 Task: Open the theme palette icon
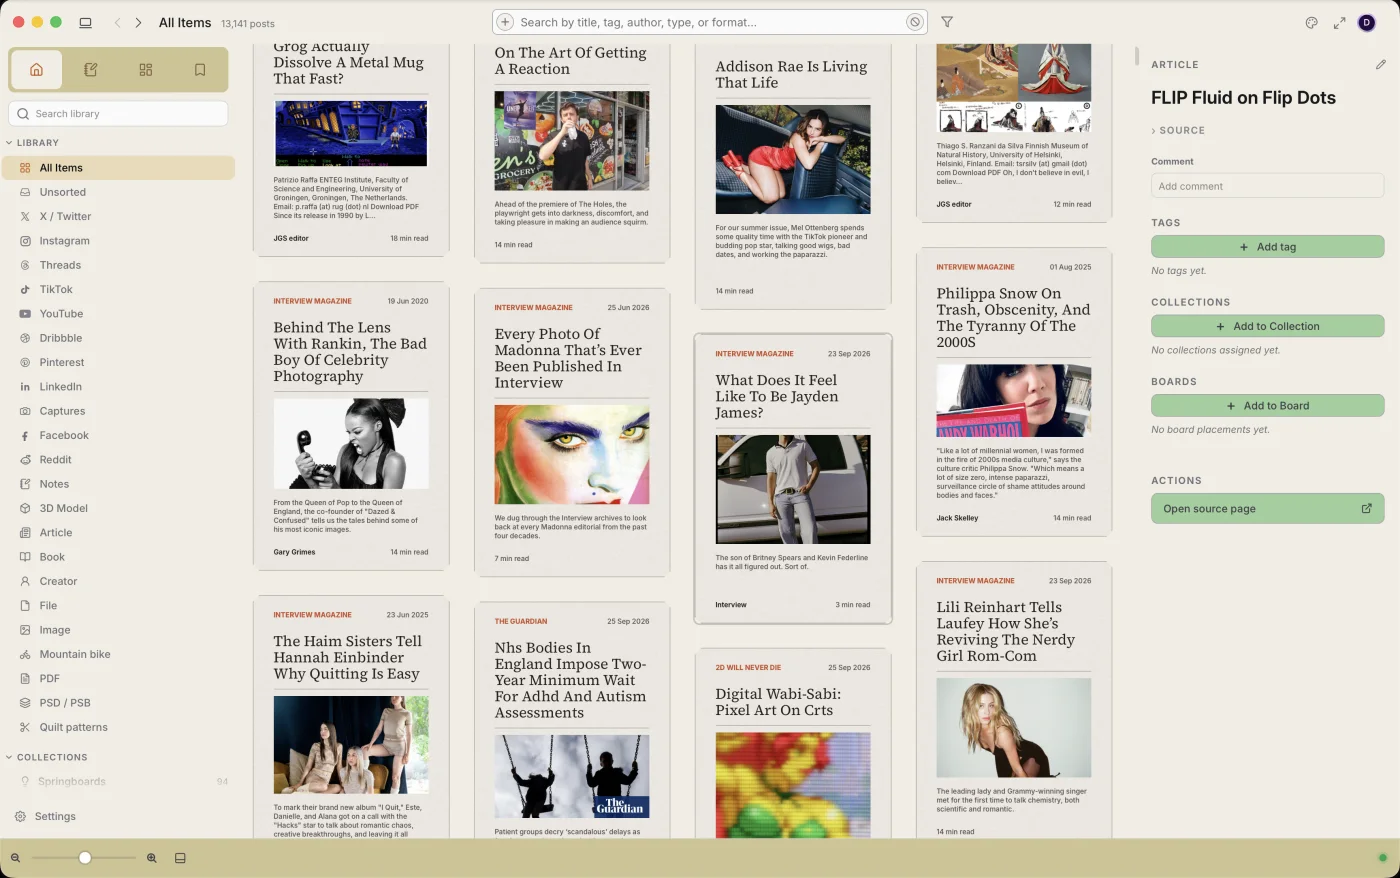pos(1312,23)
